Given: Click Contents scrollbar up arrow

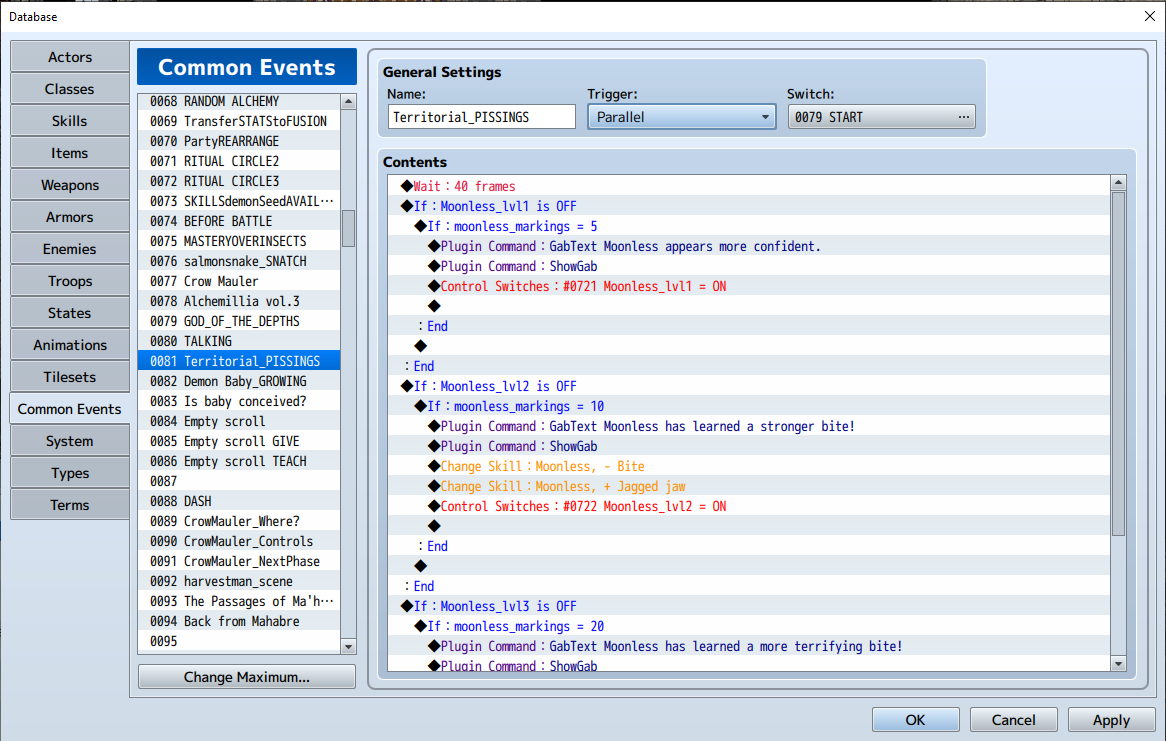Looking at the screenshot, I should point(1118,182).
